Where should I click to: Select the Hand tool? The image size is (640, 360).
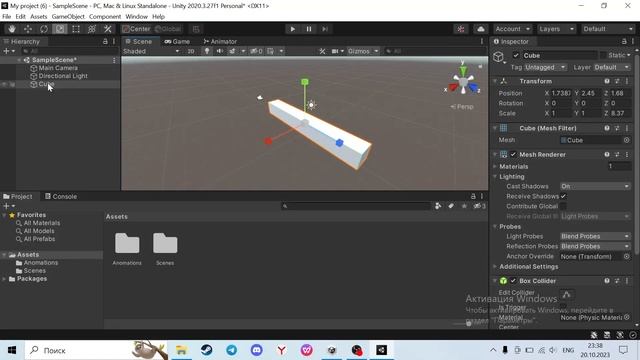(x=12, y=29)
